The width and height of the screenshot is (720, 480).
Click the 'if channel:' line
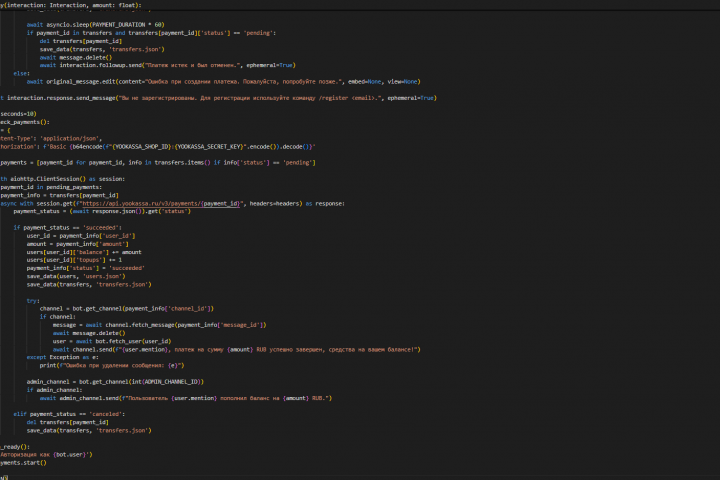57,317
